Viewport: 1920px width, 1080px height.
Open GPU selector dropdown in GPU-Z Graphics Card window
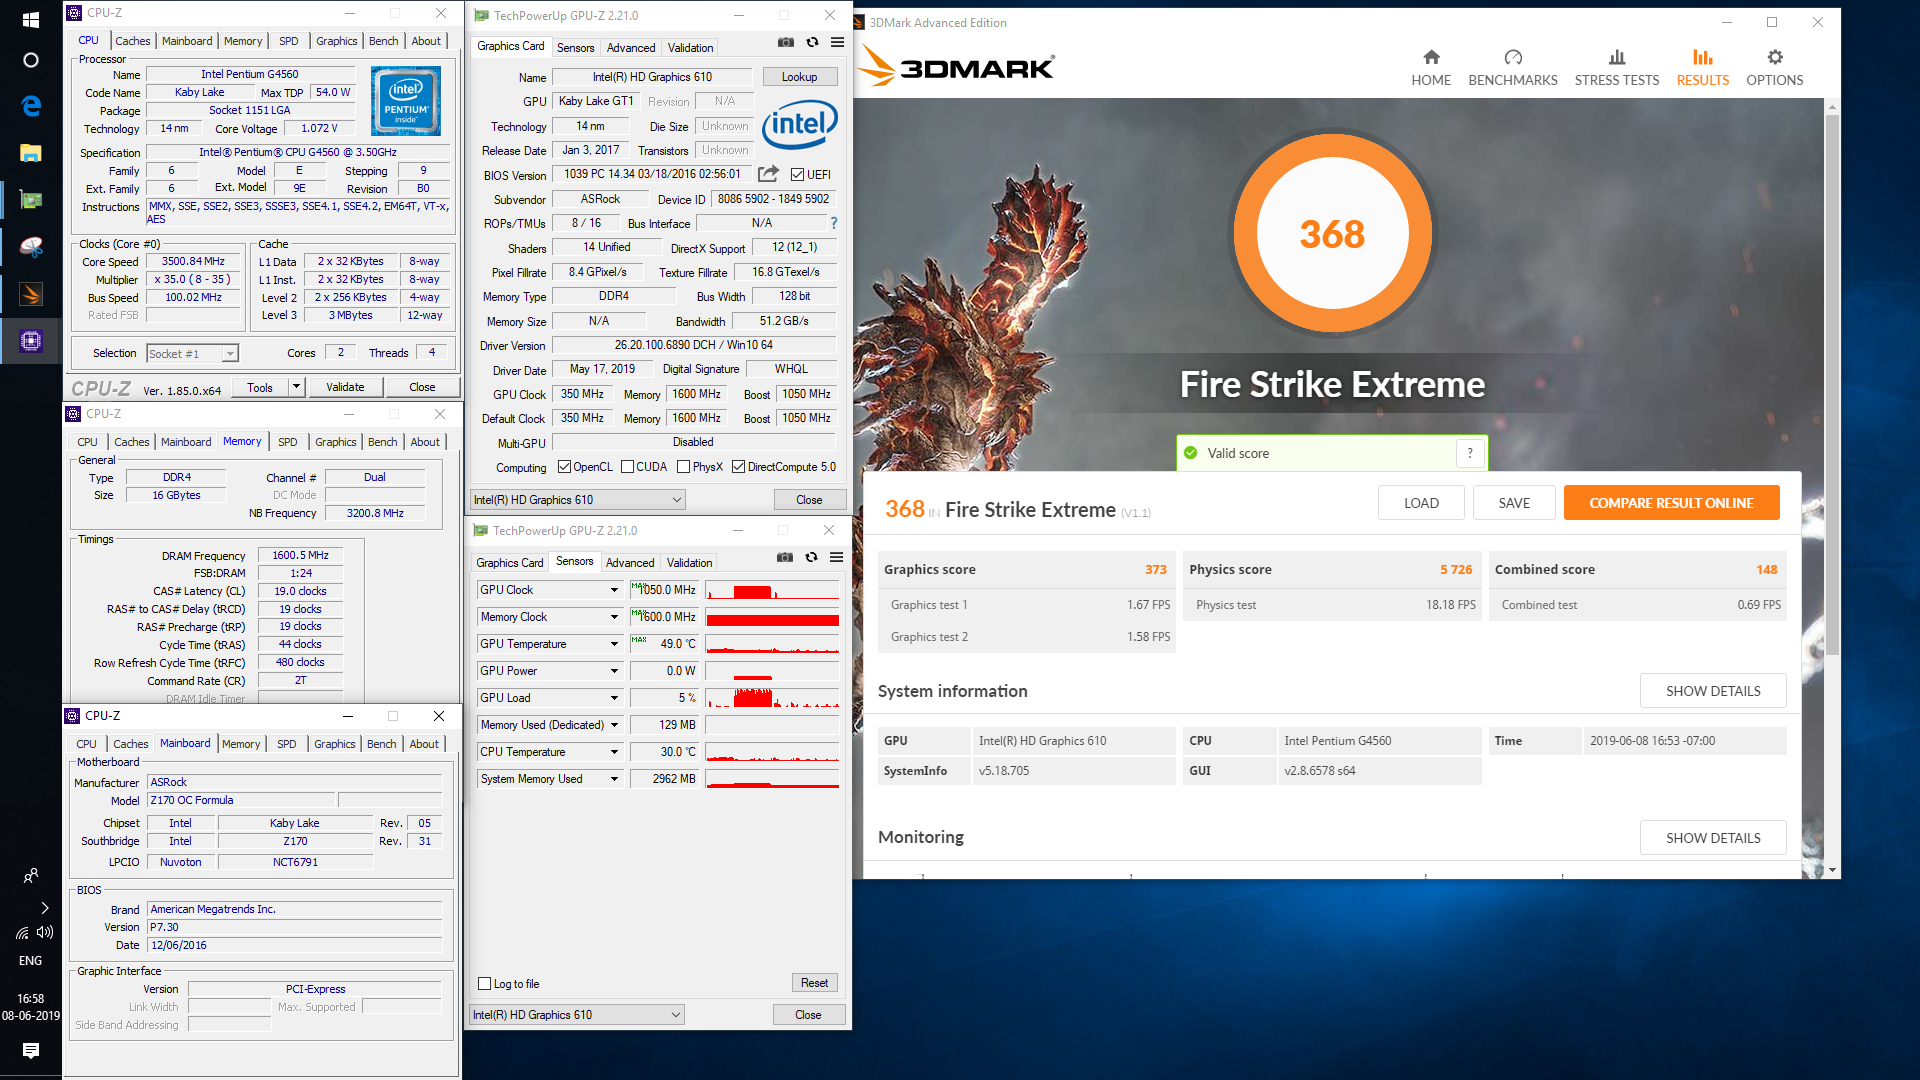click(x=577, y=500)
